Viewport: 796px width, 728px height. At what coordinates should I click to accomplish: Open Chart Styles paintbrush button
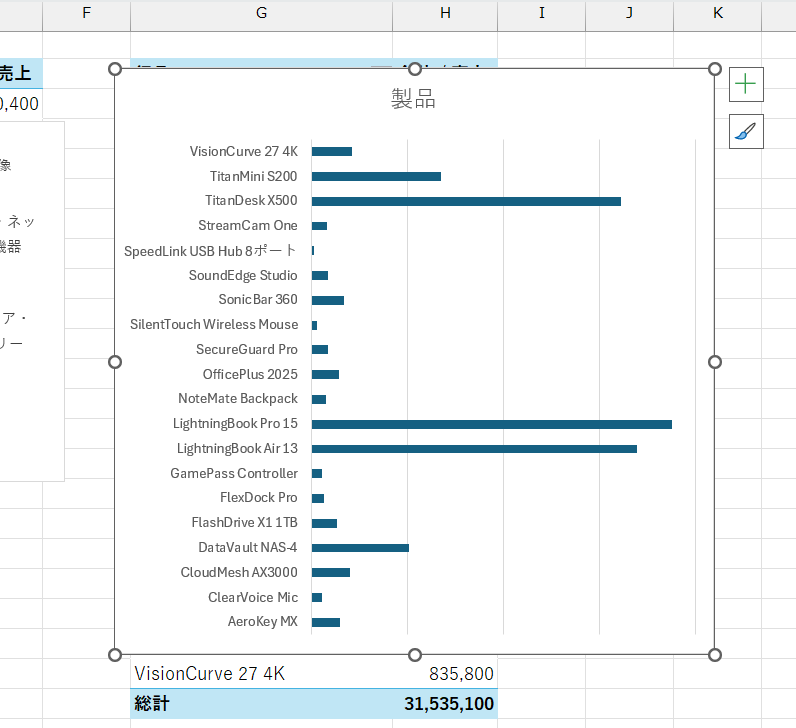[x=746, y=131]
